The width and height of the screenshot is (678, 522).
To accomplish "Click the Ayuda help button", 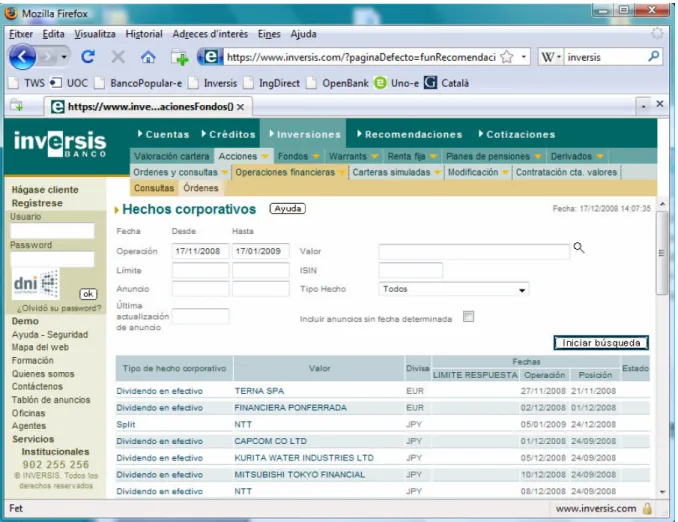I will (288, 208).
